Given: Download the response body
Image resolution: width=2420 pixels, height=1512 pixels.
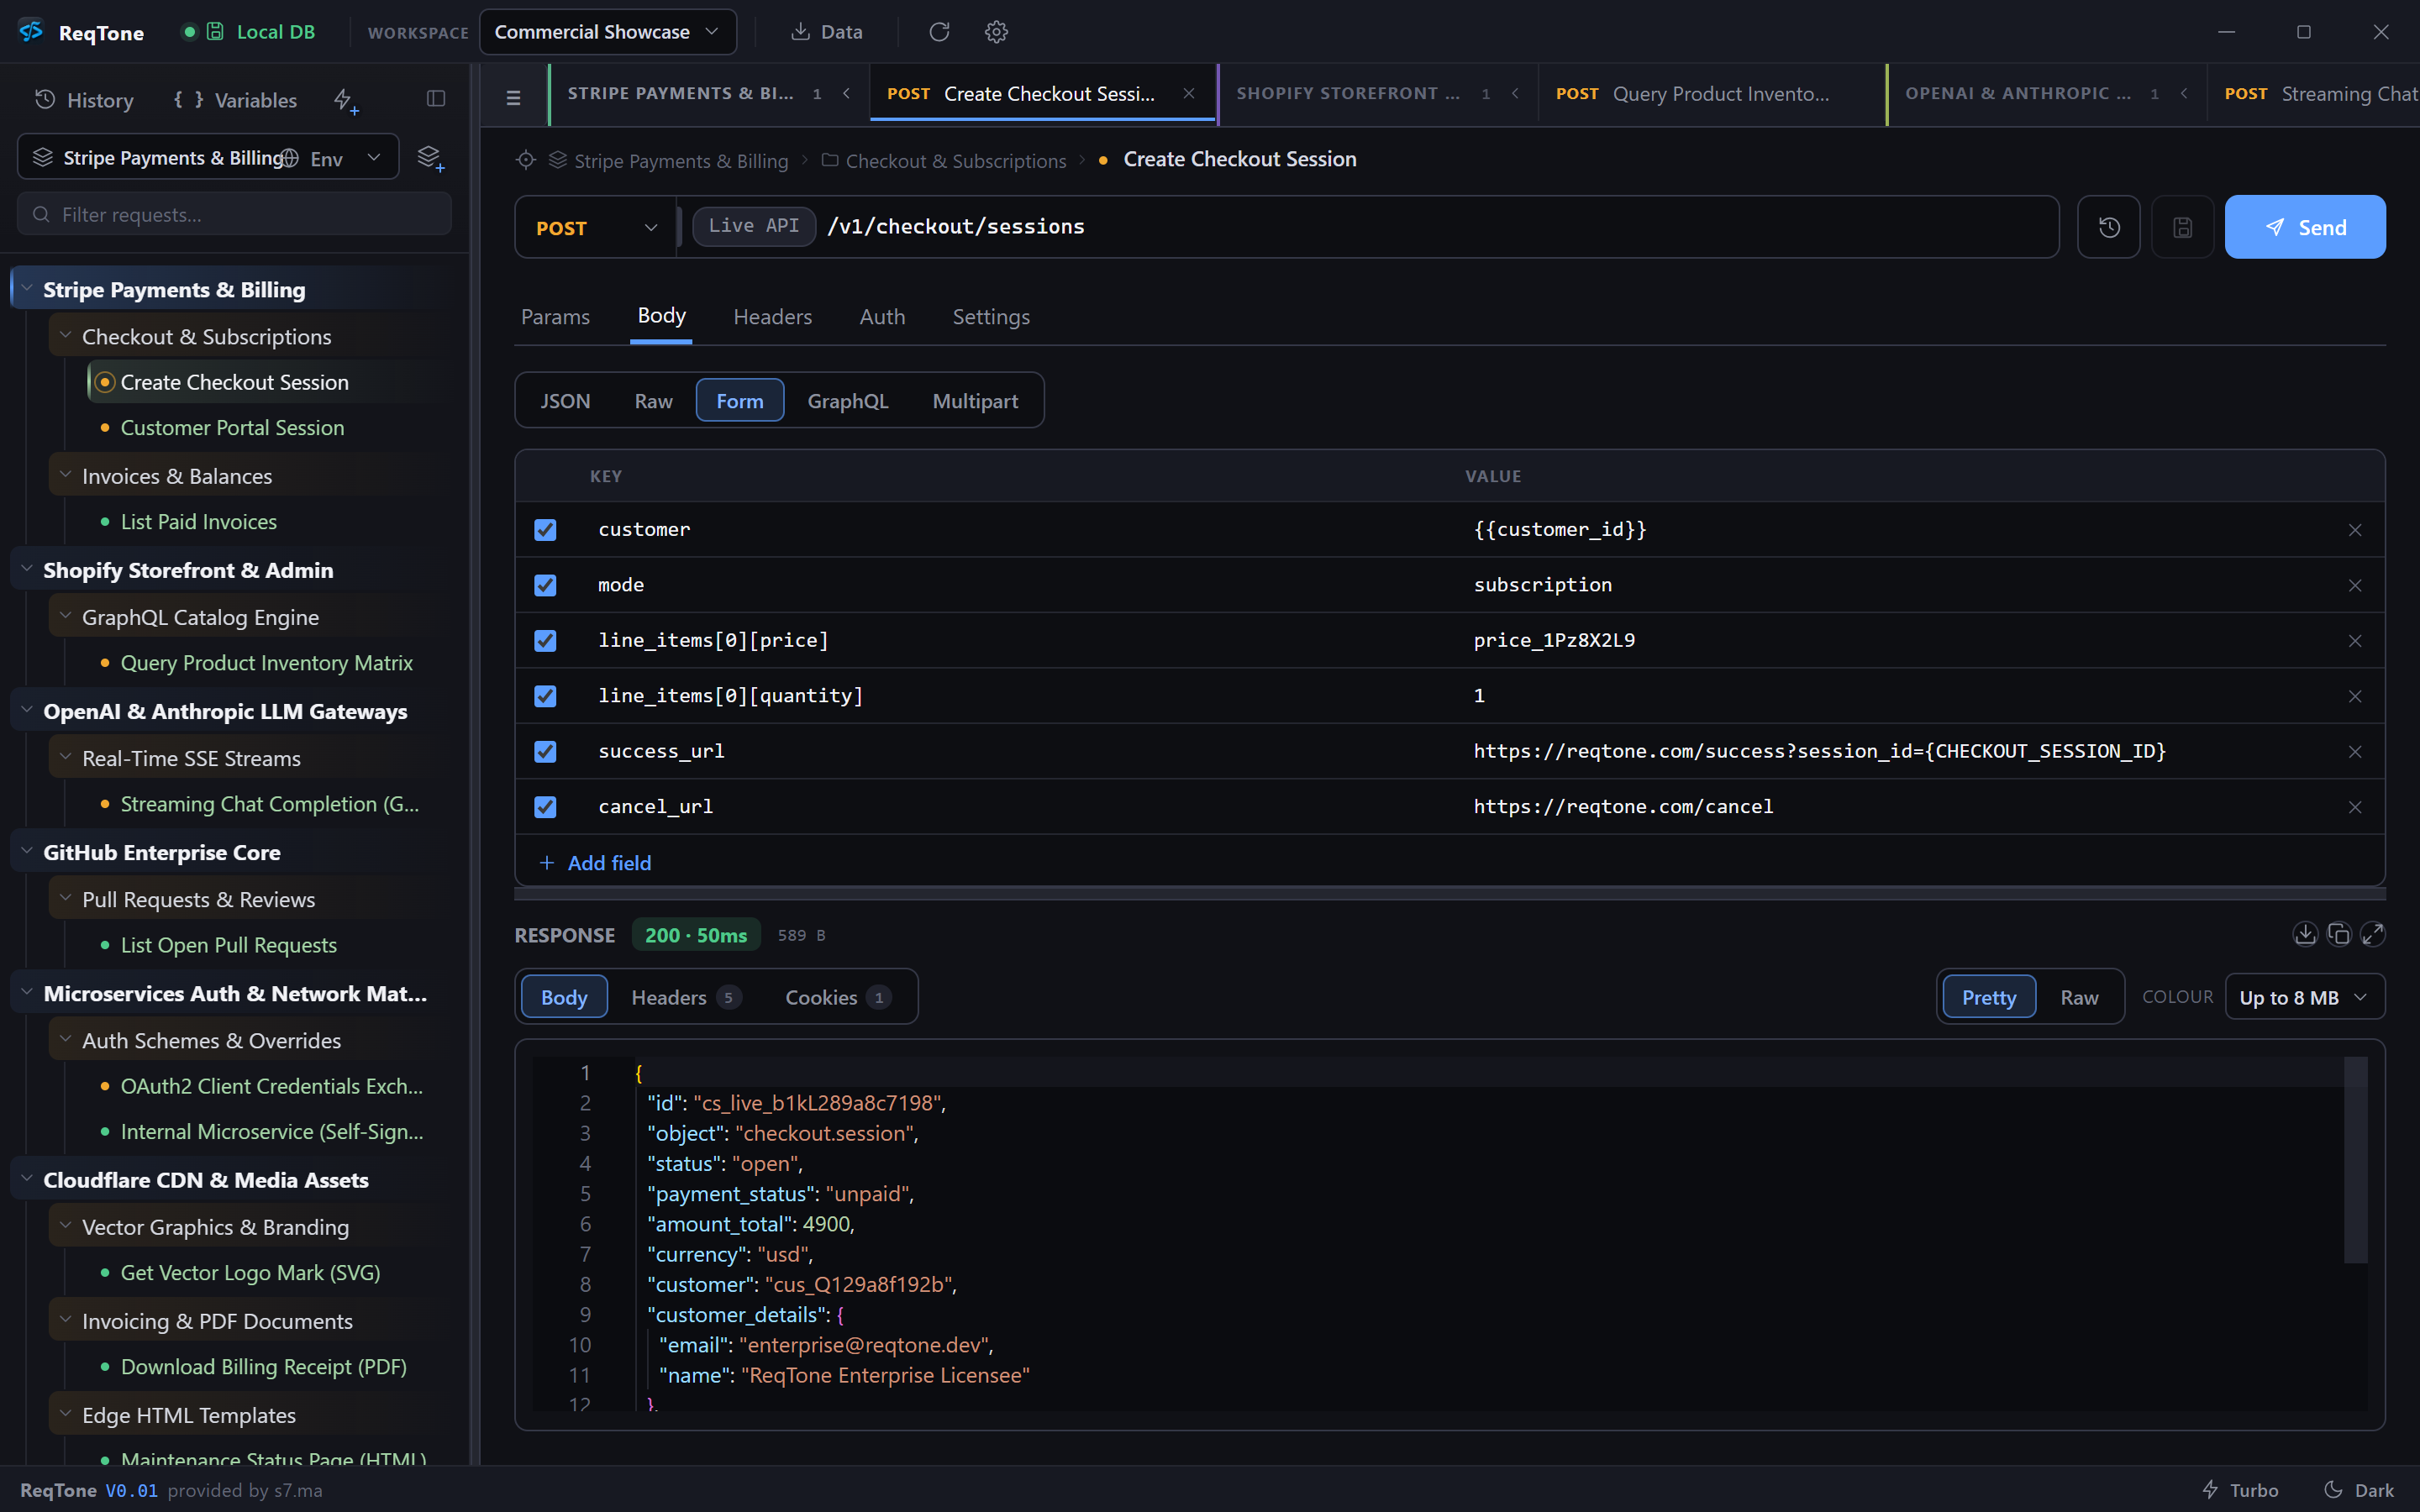Looking at the screenshot, I should 2304,934.
